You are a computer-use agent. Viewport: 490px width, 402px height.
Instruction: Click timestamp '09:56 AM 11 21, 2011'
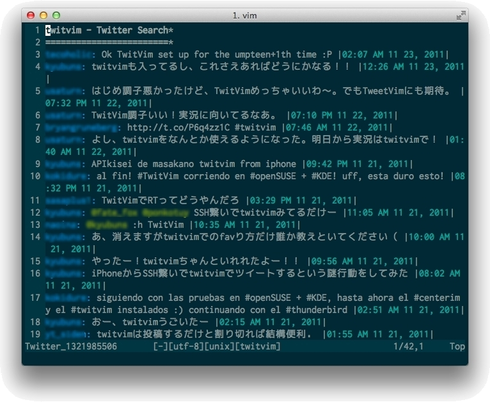[362, 261]
